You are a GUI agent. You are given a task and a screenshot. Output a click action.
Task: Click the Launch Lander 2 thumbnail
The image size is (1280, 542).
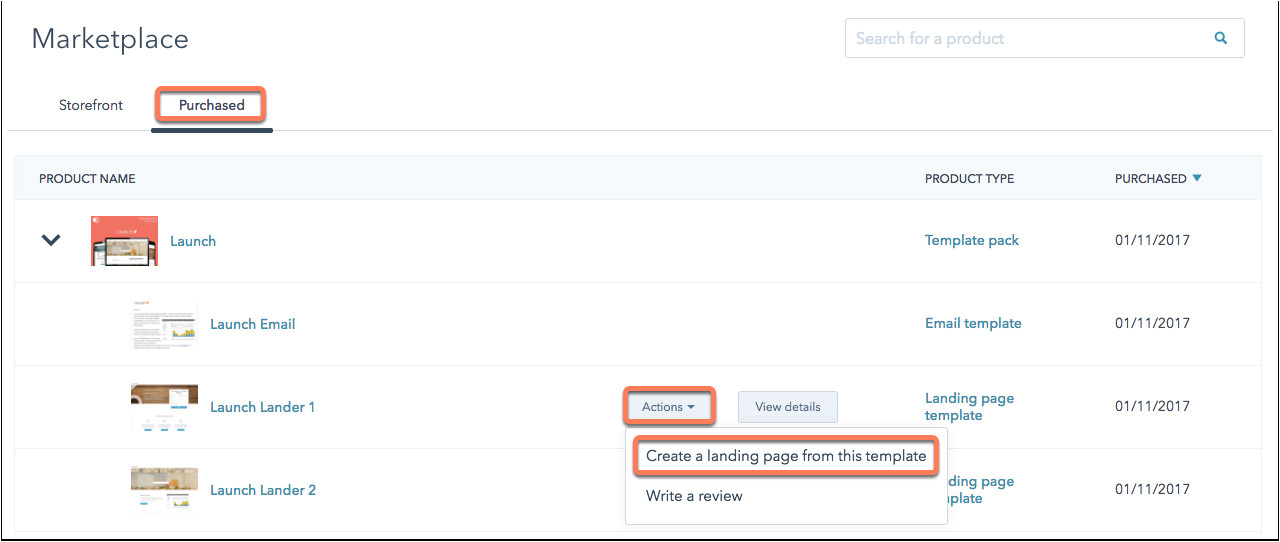click(x=164, y=490)
